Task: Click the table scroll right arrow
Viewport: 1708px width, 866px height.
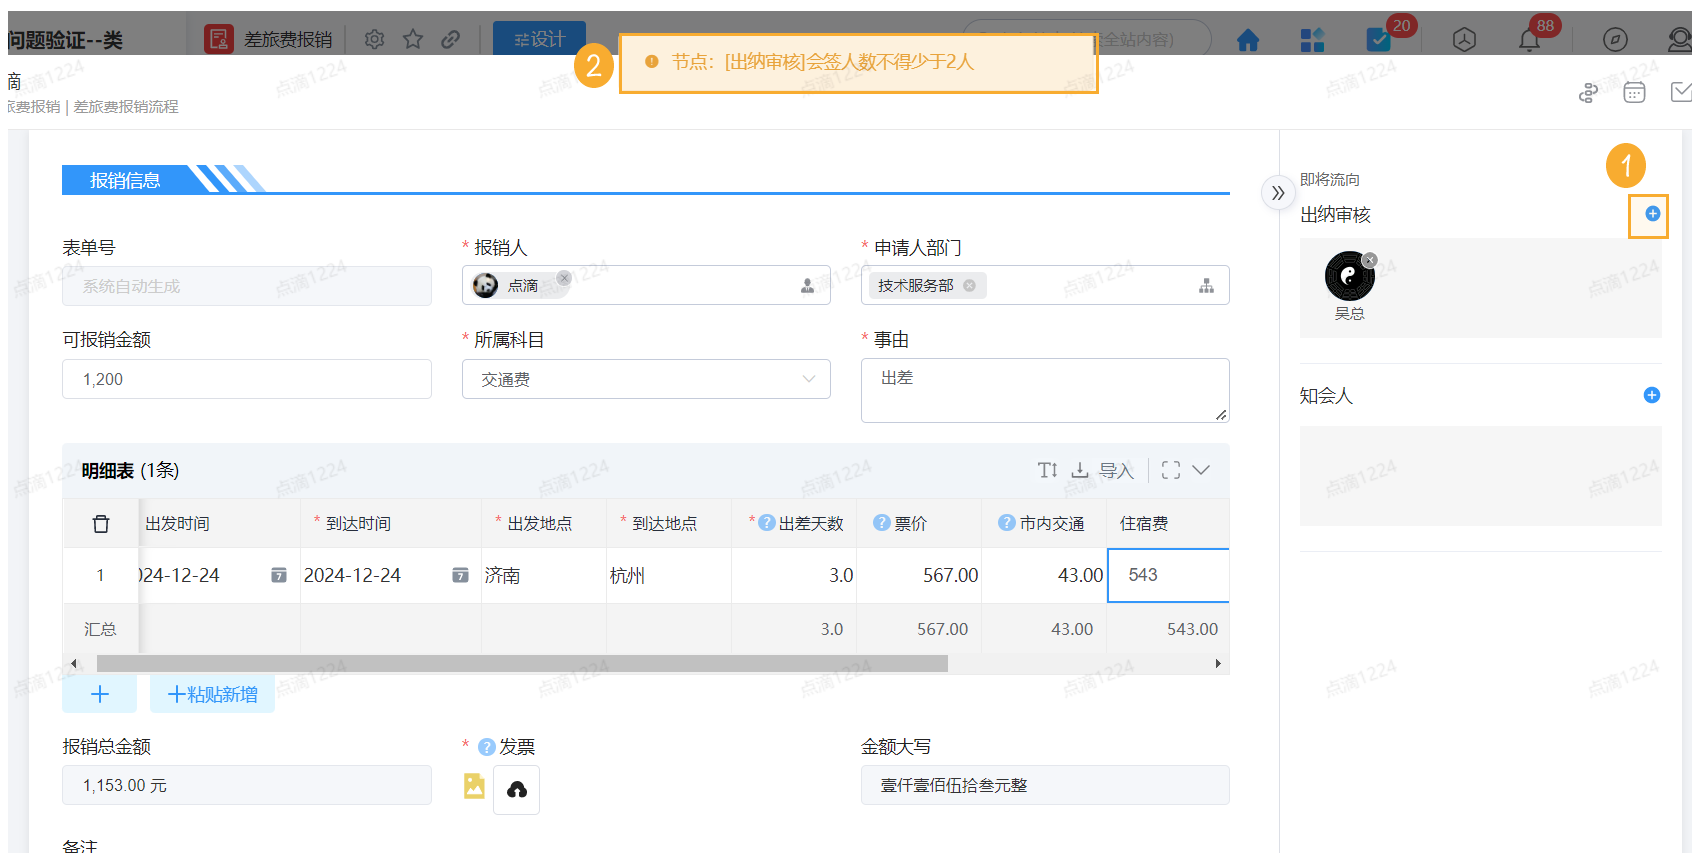Action: 1218,664
